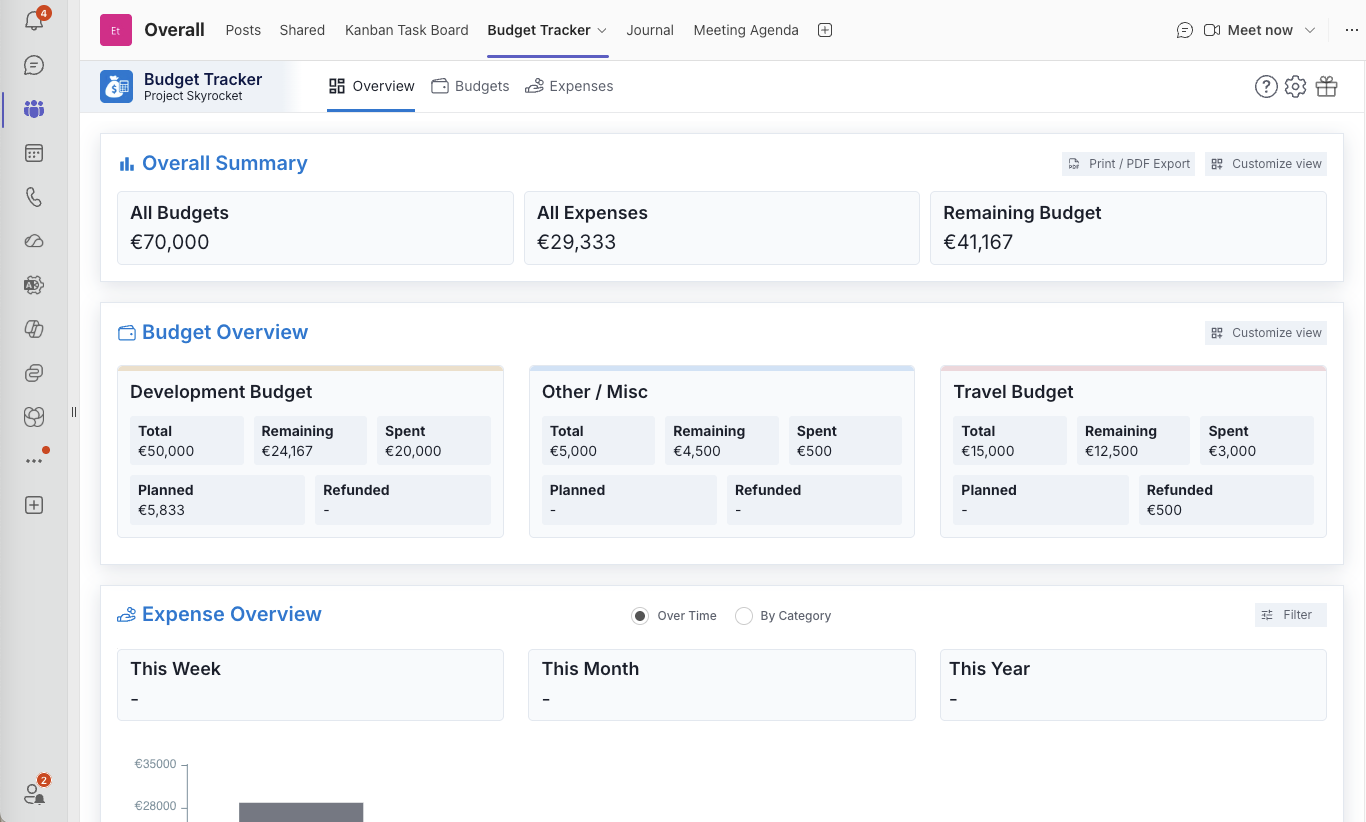This screenshot has height=822, width=1366.
Task: Open the Journal tab
Action: pyautogui.click(x=650, y=30)
